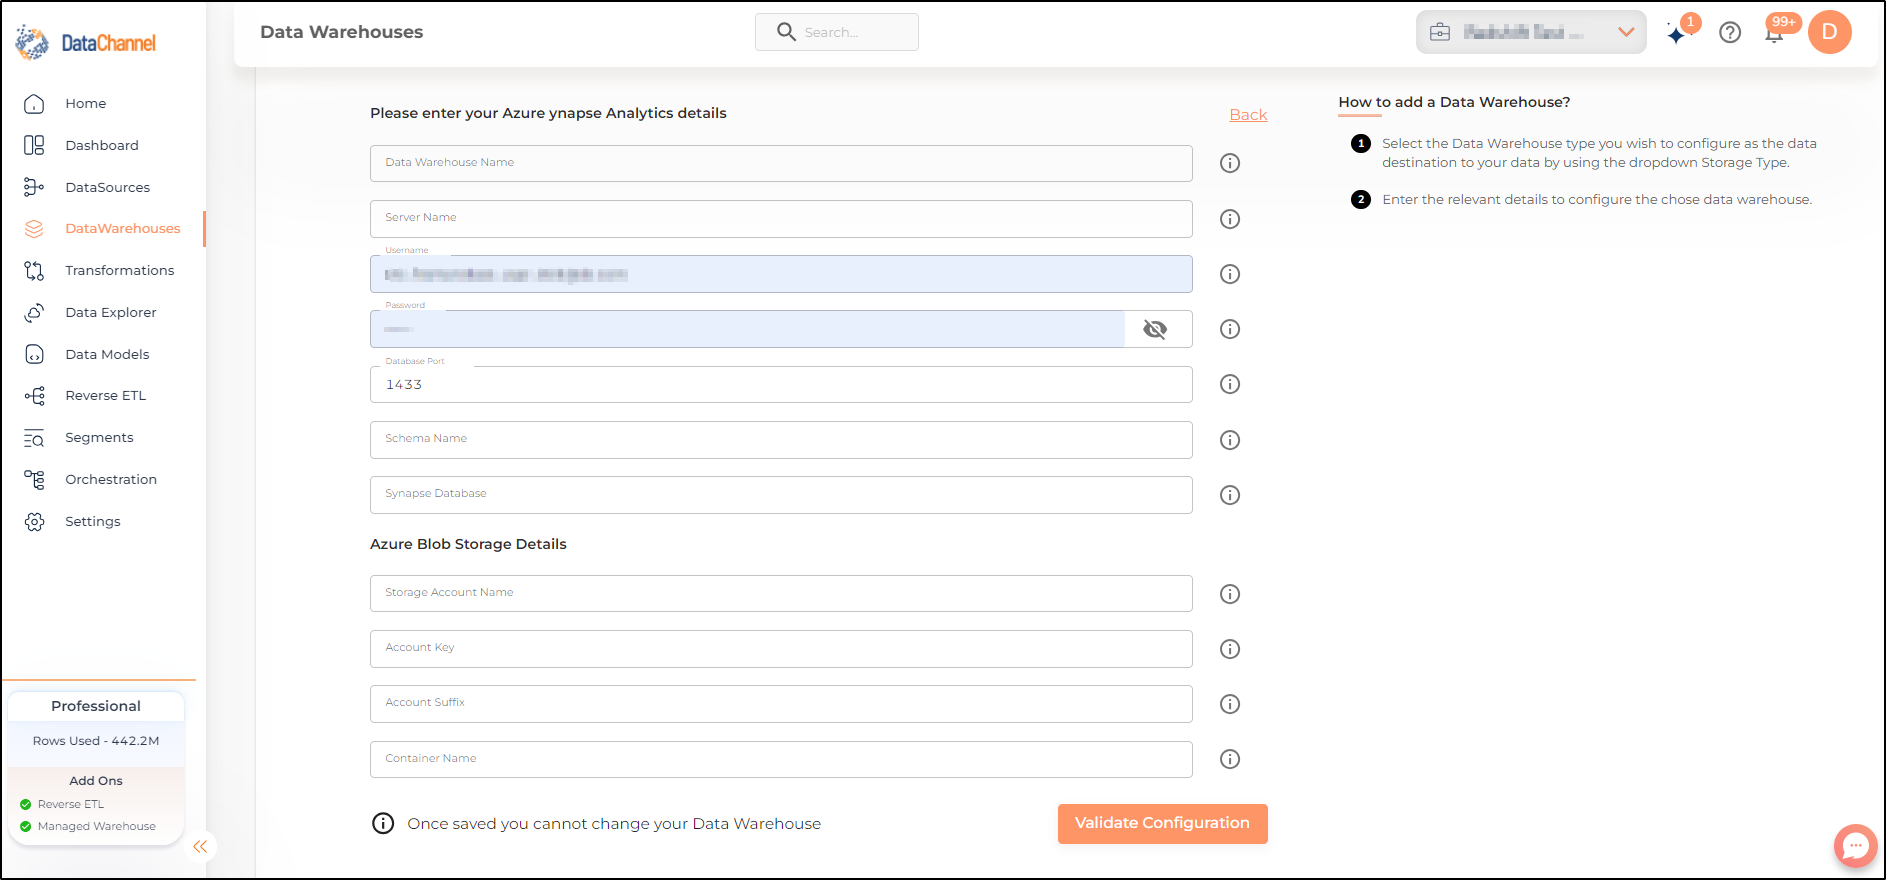This screenshot has width=1886, height=880.
Task: Show info for Data Warehouse Name
Action: click(x=1230, y=163)
